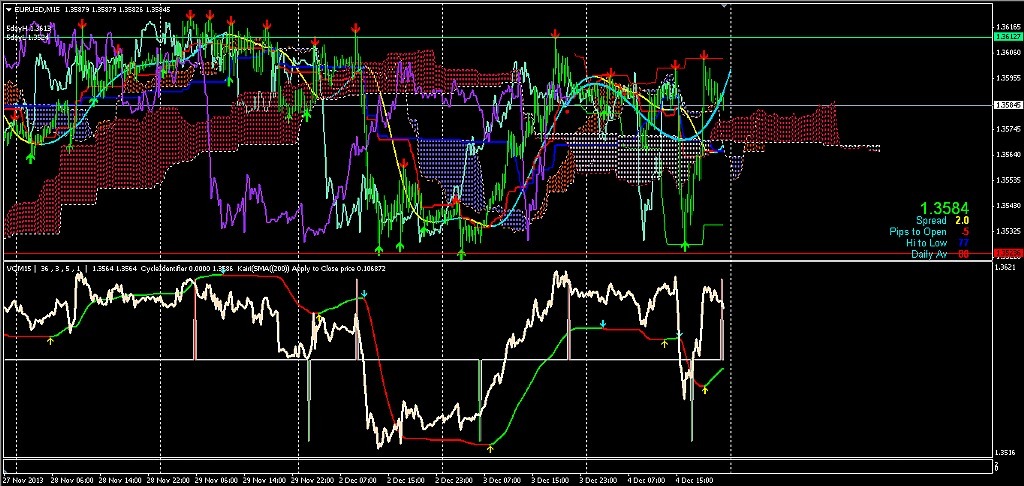Click the small red dot near 3 Dec 15:00
Screen dimensions: 1024x486
568,112
